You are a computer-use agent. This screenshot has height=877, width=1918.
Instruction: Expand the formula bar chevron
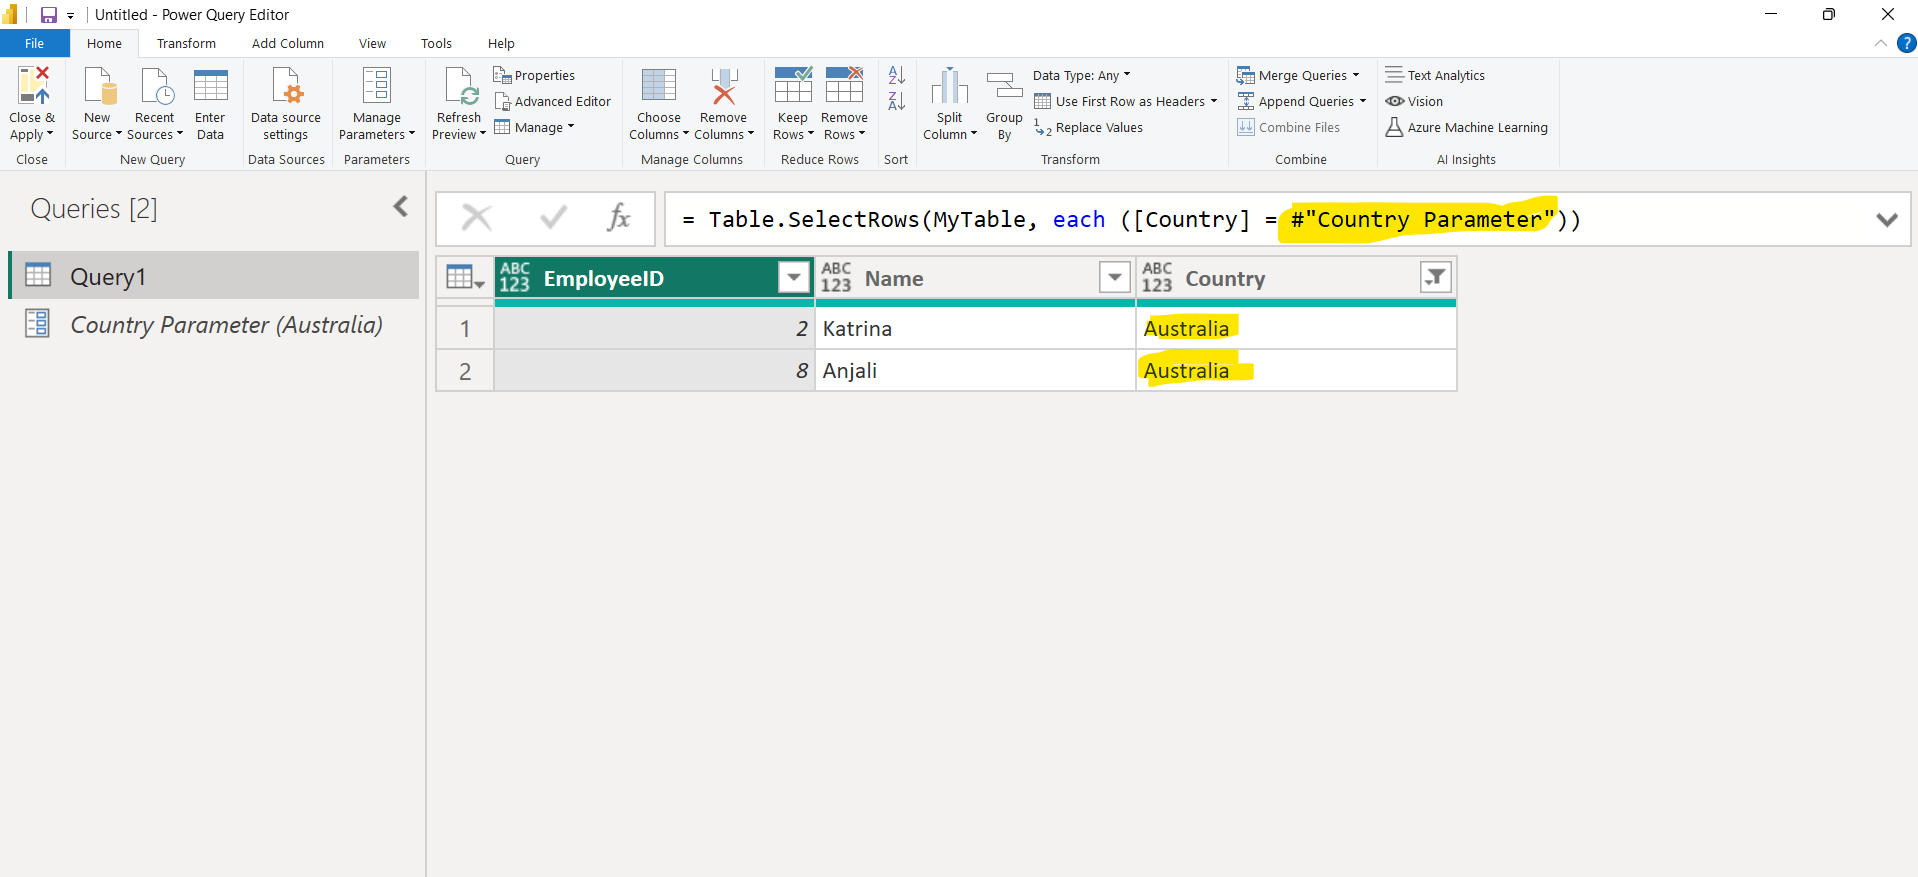[1886, 220]
